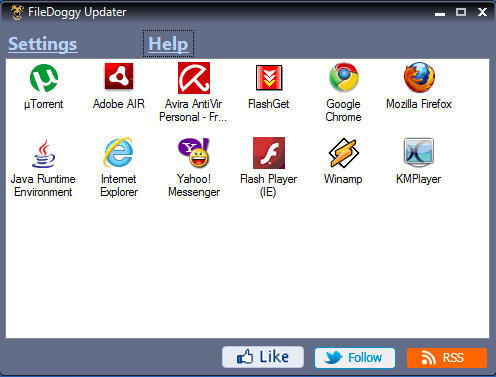Viewport: 496px width, 377px height.
Task: Pick the Internet Explorer icon
Action: click(119, 152)
